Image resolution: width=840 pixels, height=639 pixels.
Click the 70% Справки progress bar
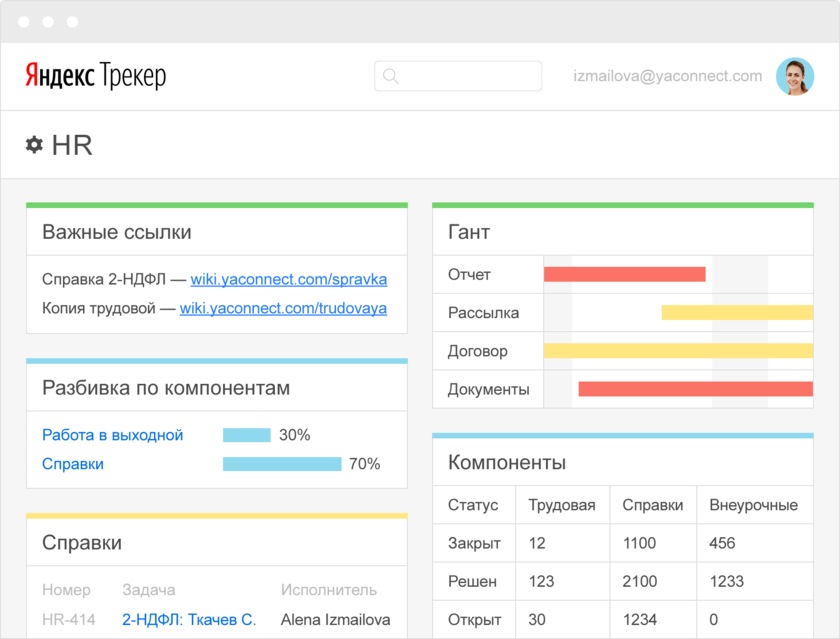click(281, 464)
